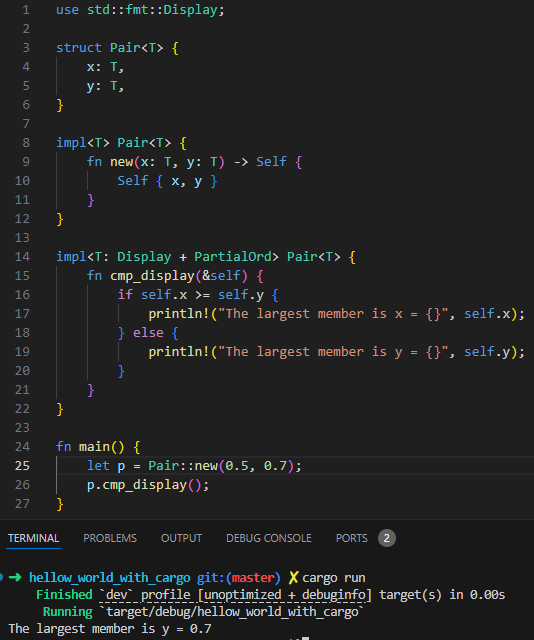
Task: Click the 'p.cmp_display();' call
Action: click(148, 485)
